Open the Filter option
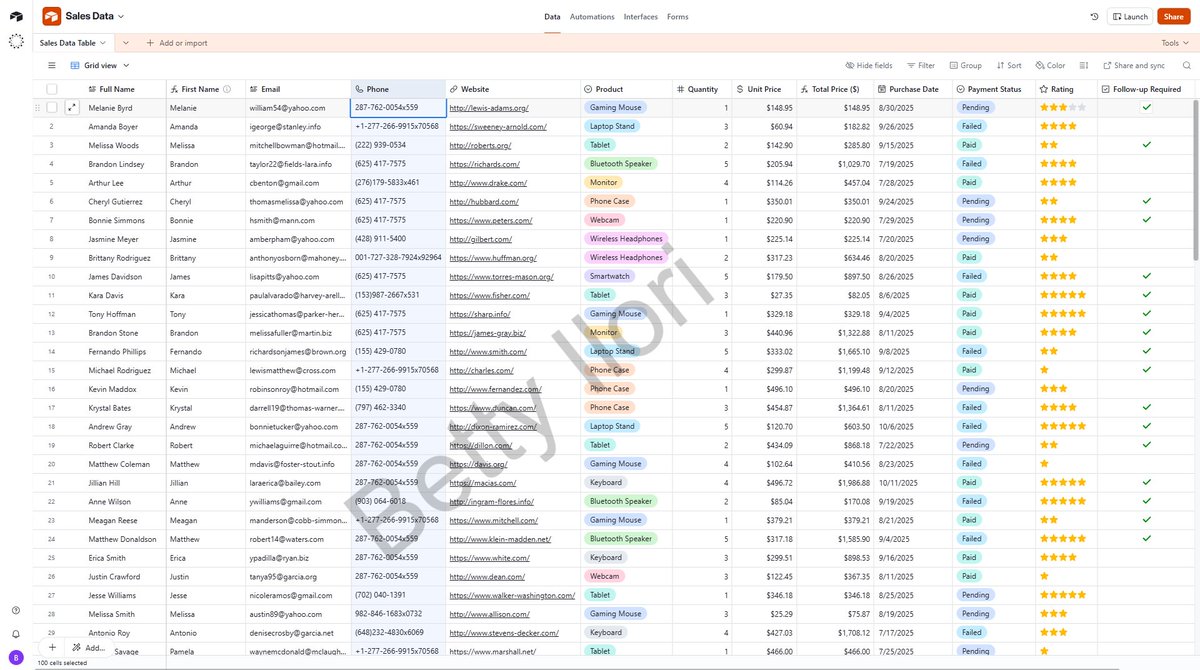Screen dimensions: 1200x670 click(920, 66)
